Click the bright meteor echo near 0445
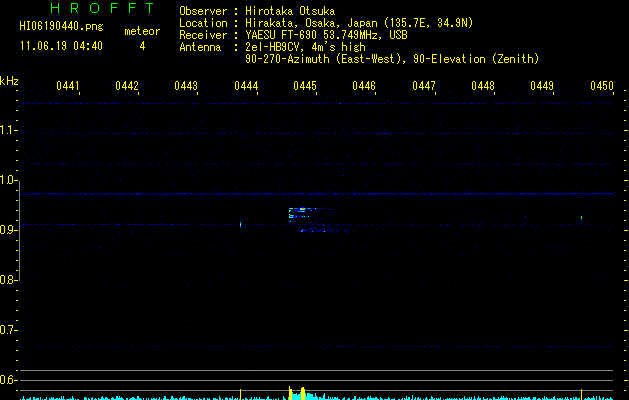629x400 pixels. click(x=302, y=209)
